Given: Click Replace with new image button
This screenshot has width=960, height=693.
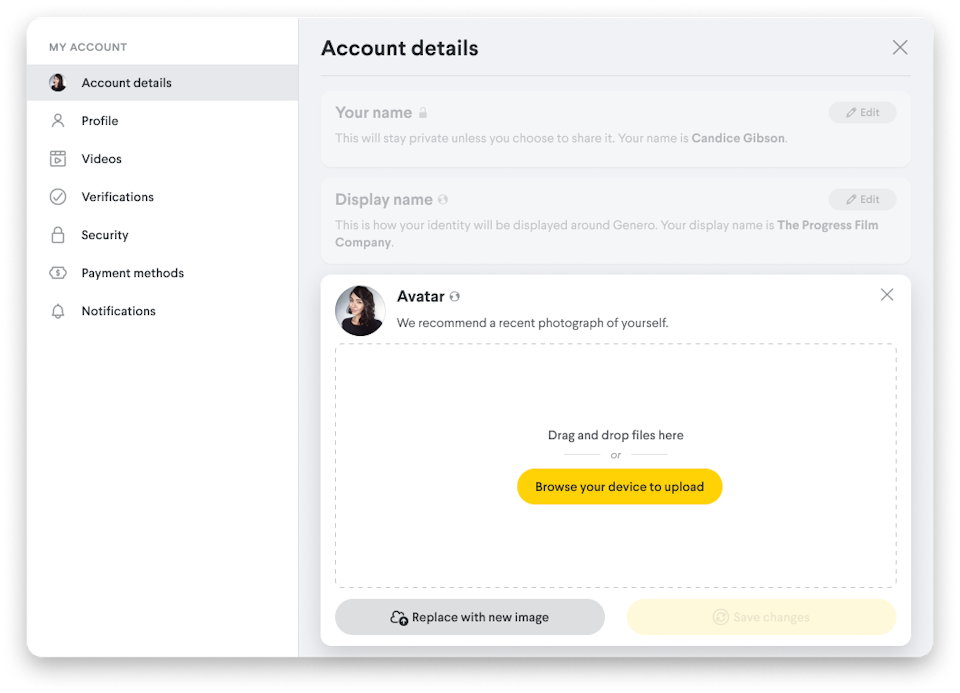Looking at the screenshot, I should 470,617.
